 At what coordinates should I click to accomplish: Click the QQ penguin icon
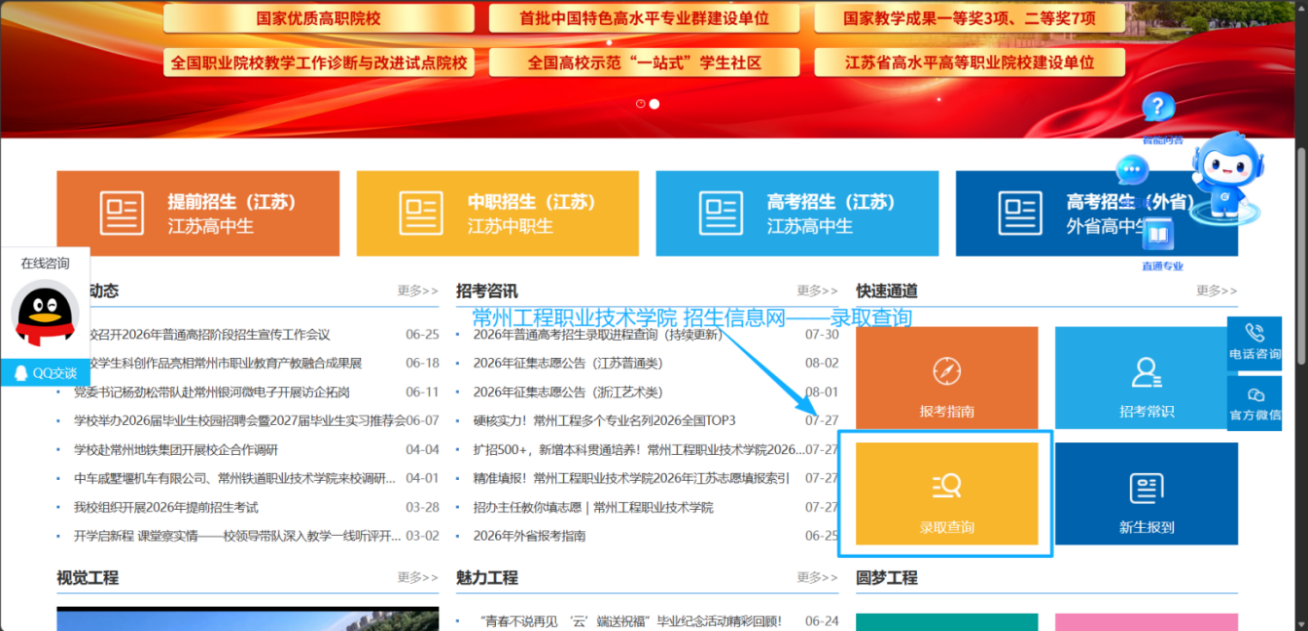click(45, 313)
